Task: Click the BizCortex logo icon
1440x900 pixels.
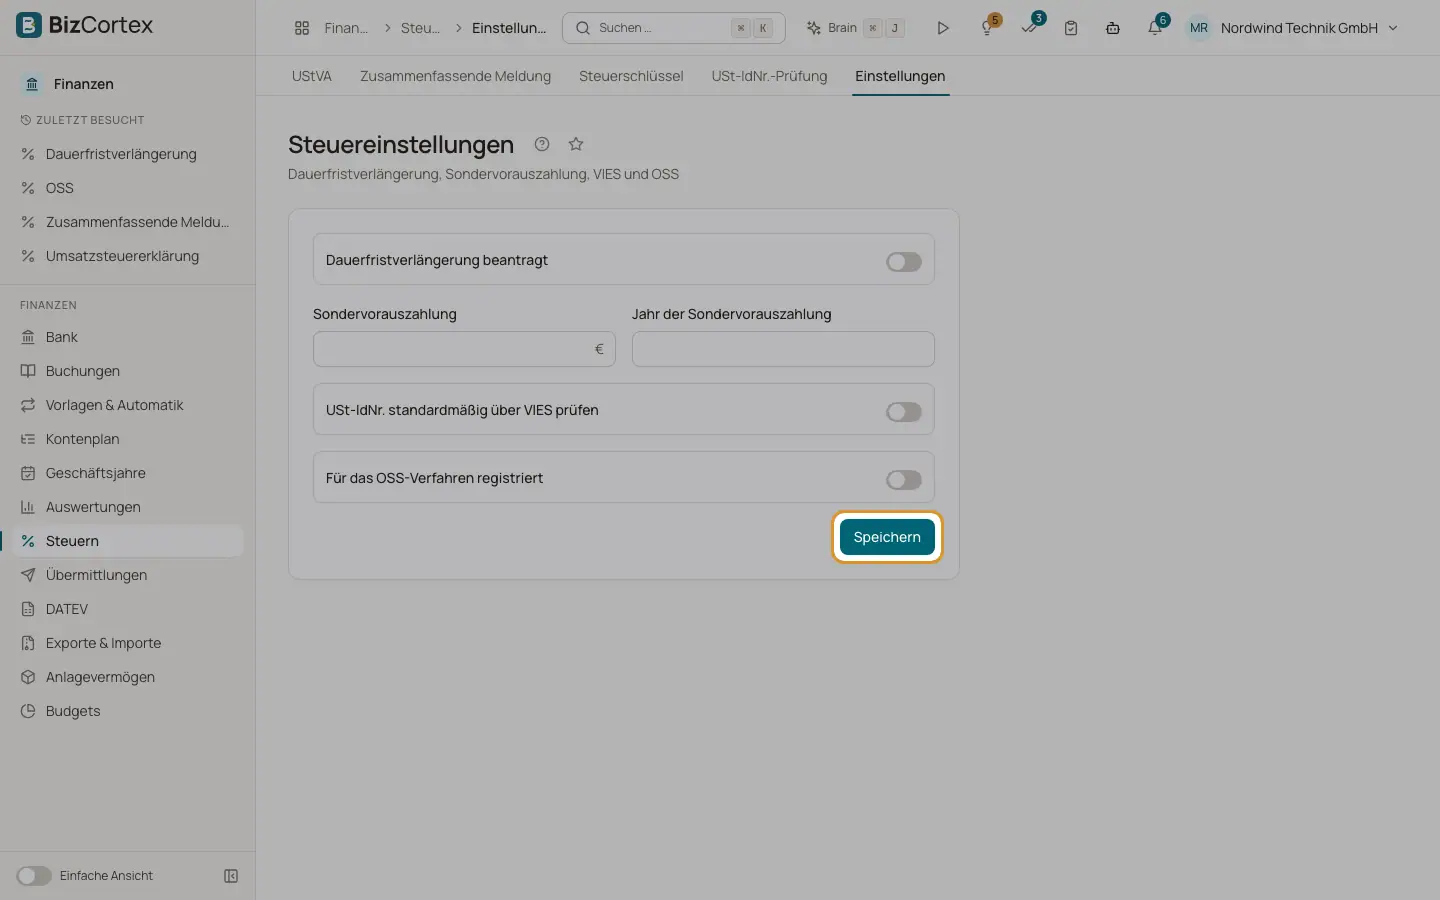Action: (x=29, y=25)
